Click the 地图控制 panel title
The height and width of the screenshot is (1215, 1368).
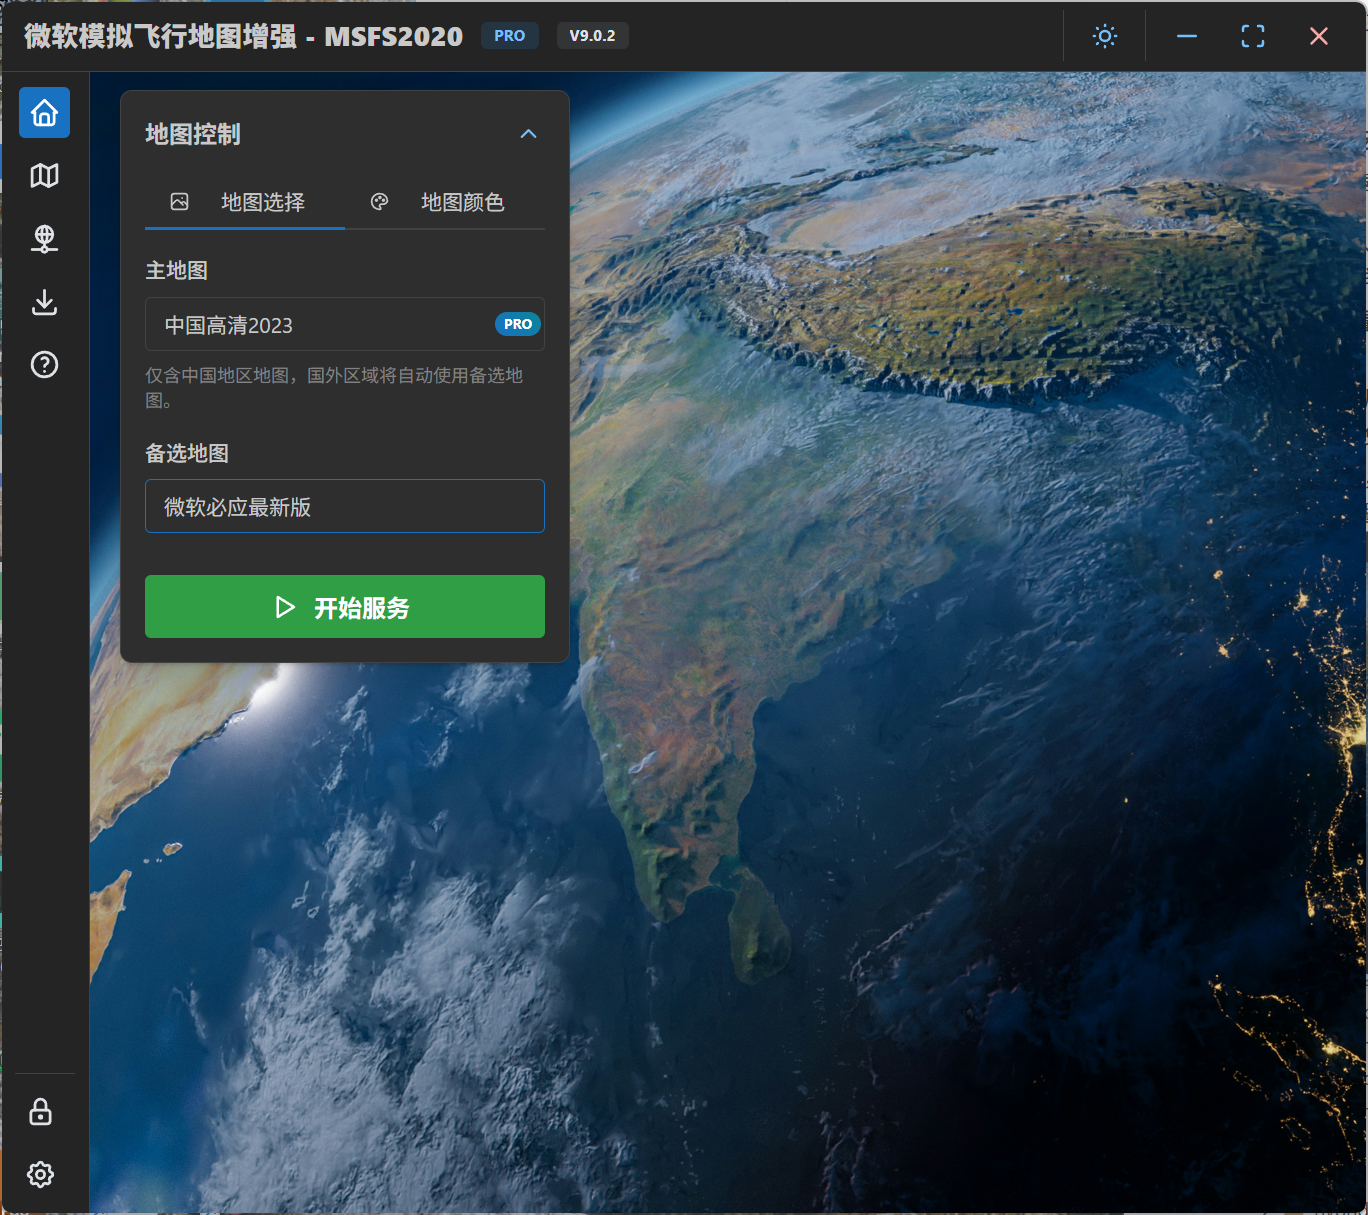tap(193, 134)
